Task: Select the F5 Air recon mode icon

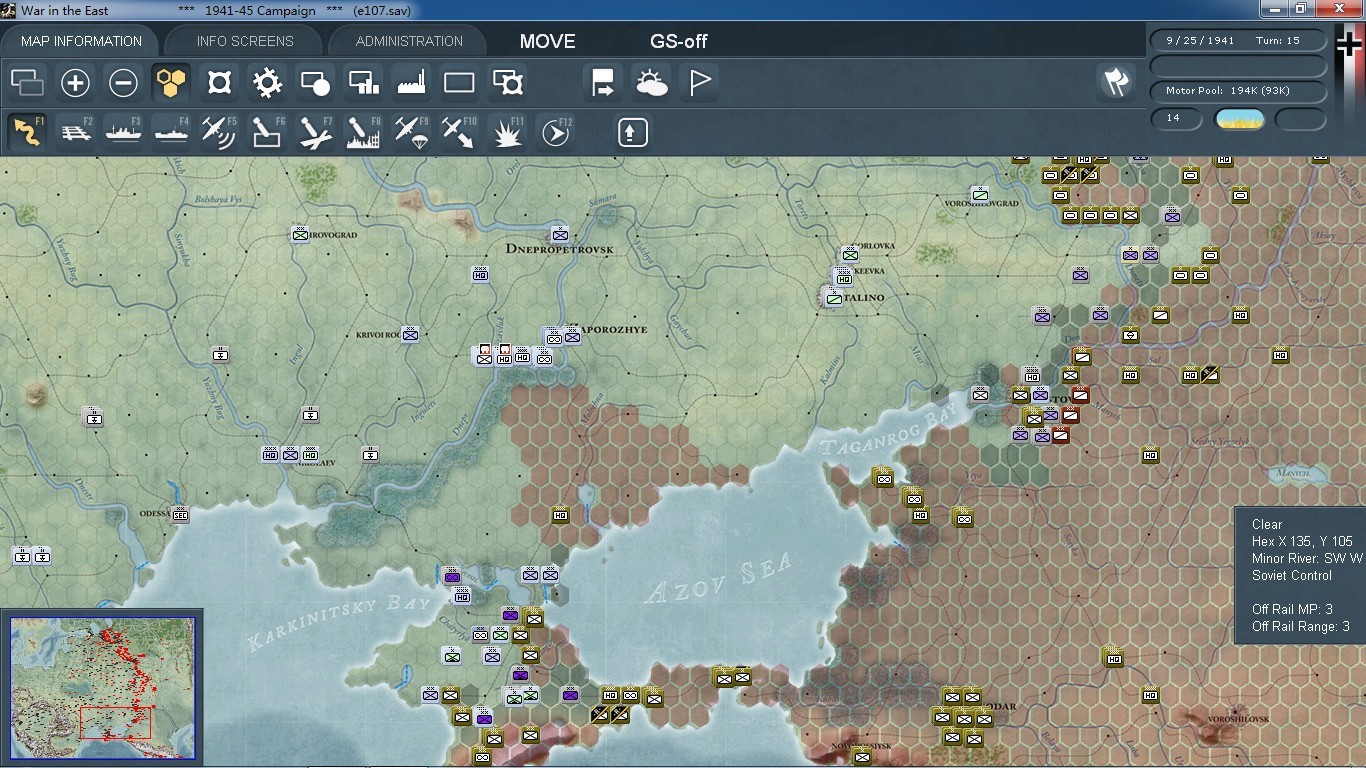Action: tap(219, 132)
